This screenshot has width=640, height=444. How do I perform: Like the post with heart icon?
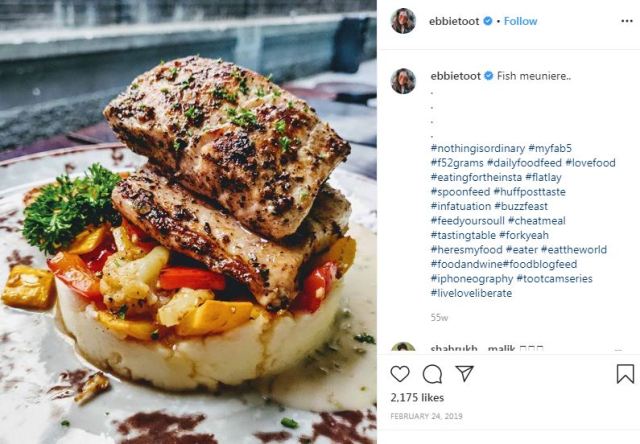(x=400, y=374)
